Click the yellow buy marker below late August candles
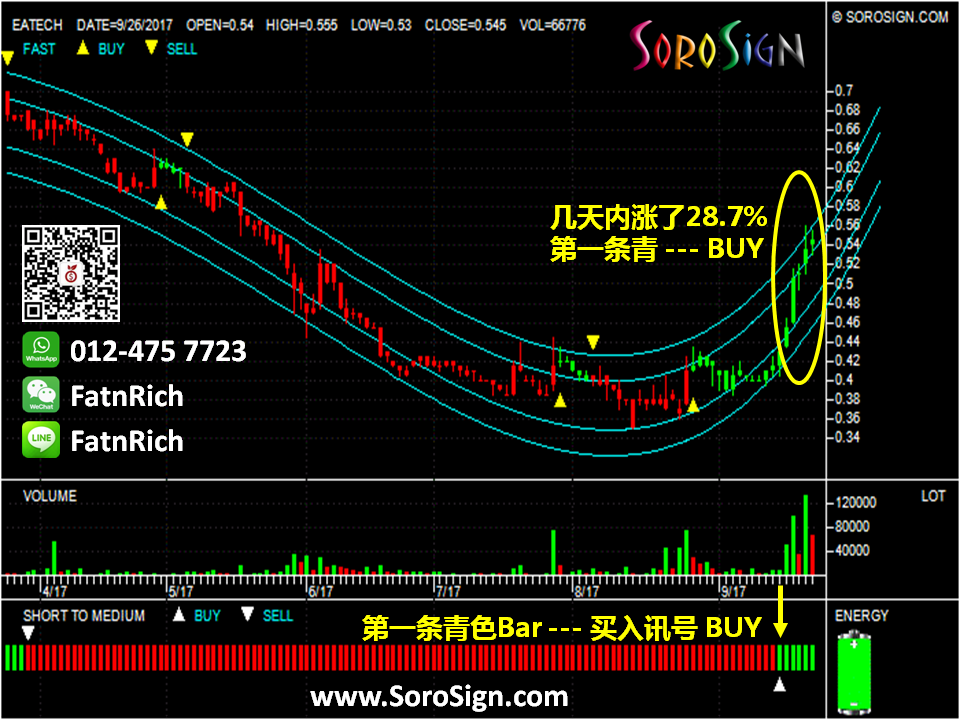This screenshot has width=960, height=720. (693, 405)
